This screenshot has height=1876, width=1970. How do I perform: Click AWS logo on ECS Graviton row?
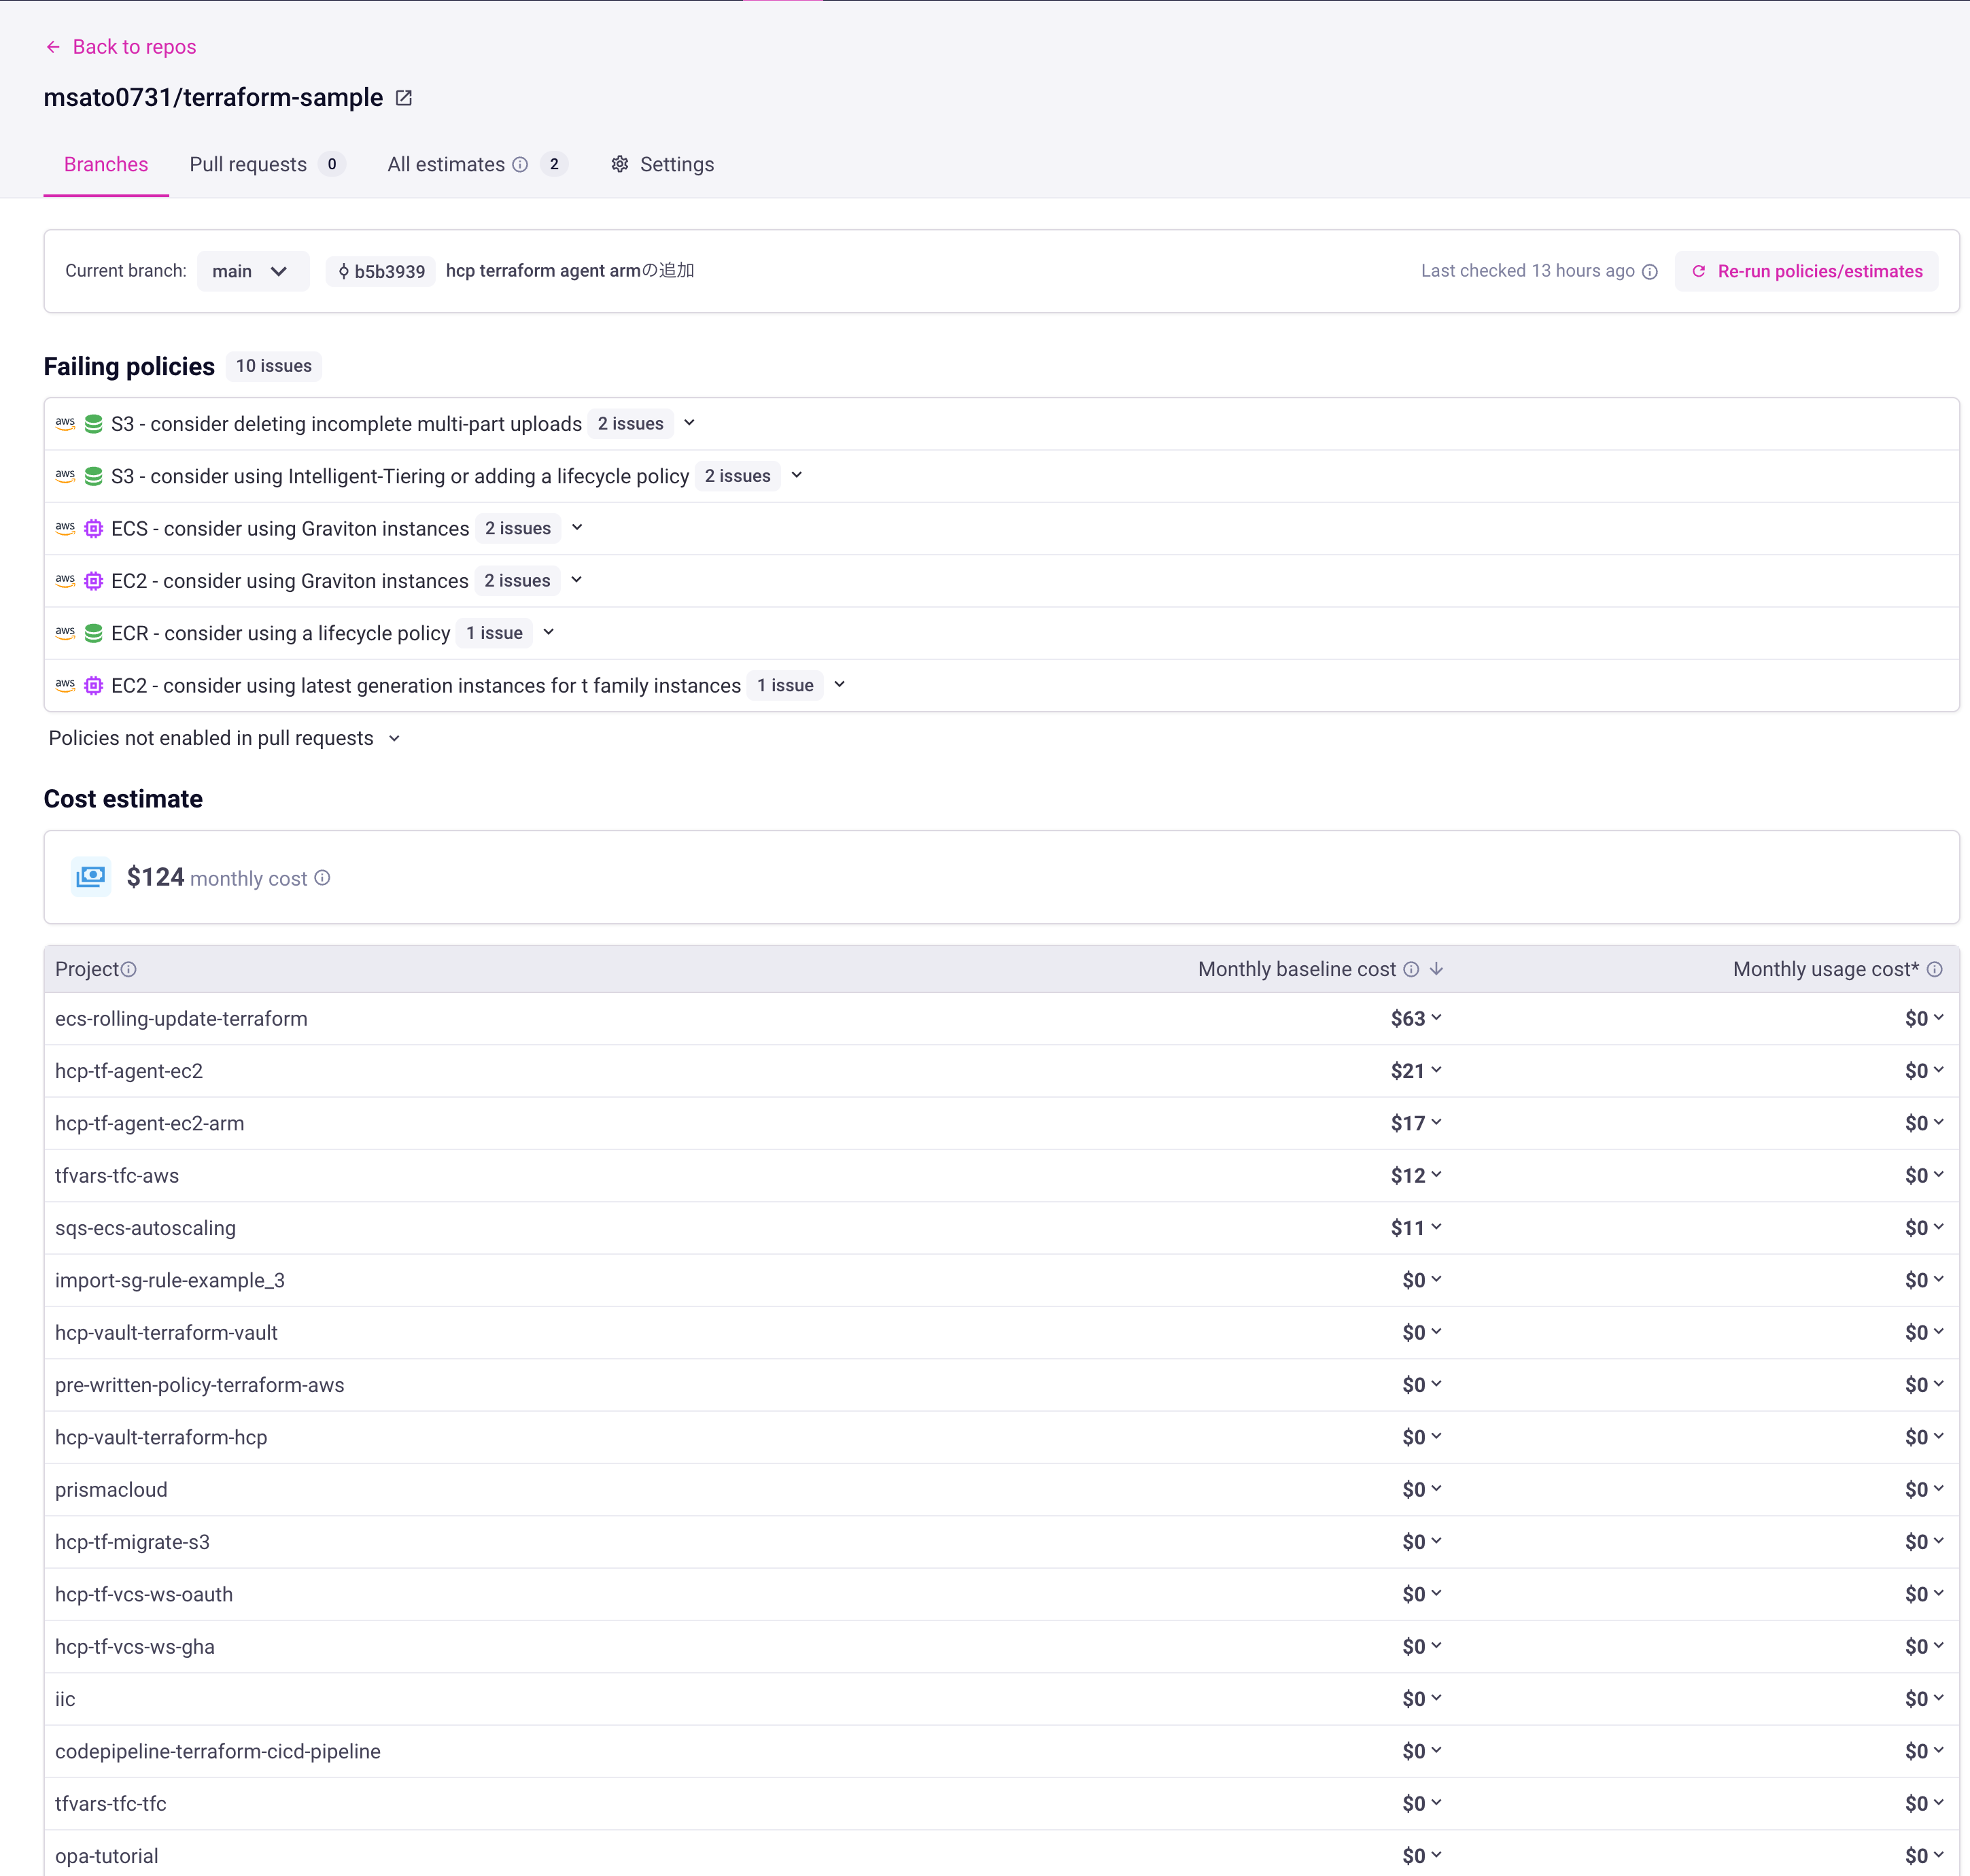point(65,529)
